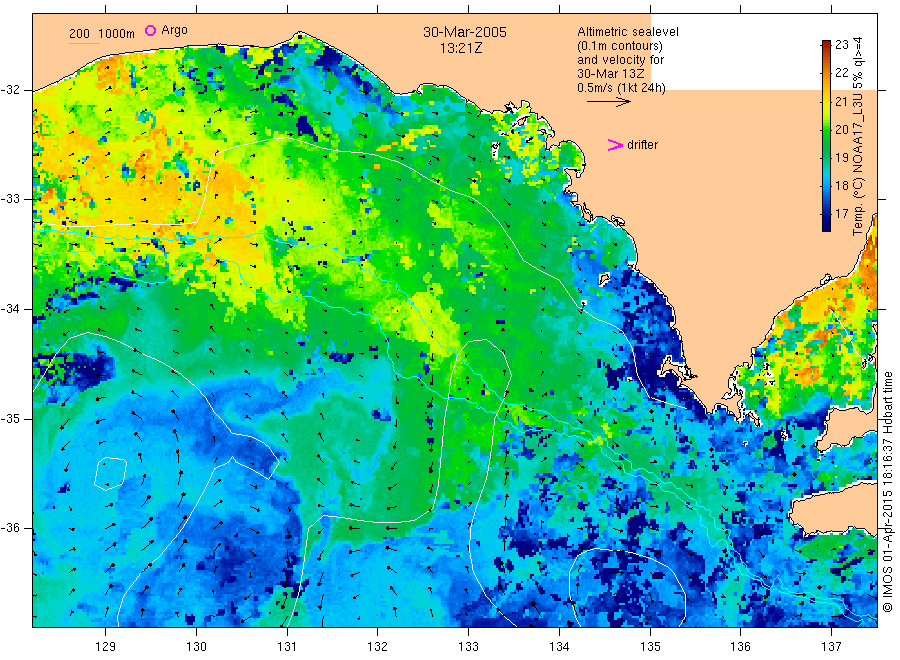Click the magenta drifter arrowhead symbol
The width and height of the screenshot is (900, 660).
[615, 145]
